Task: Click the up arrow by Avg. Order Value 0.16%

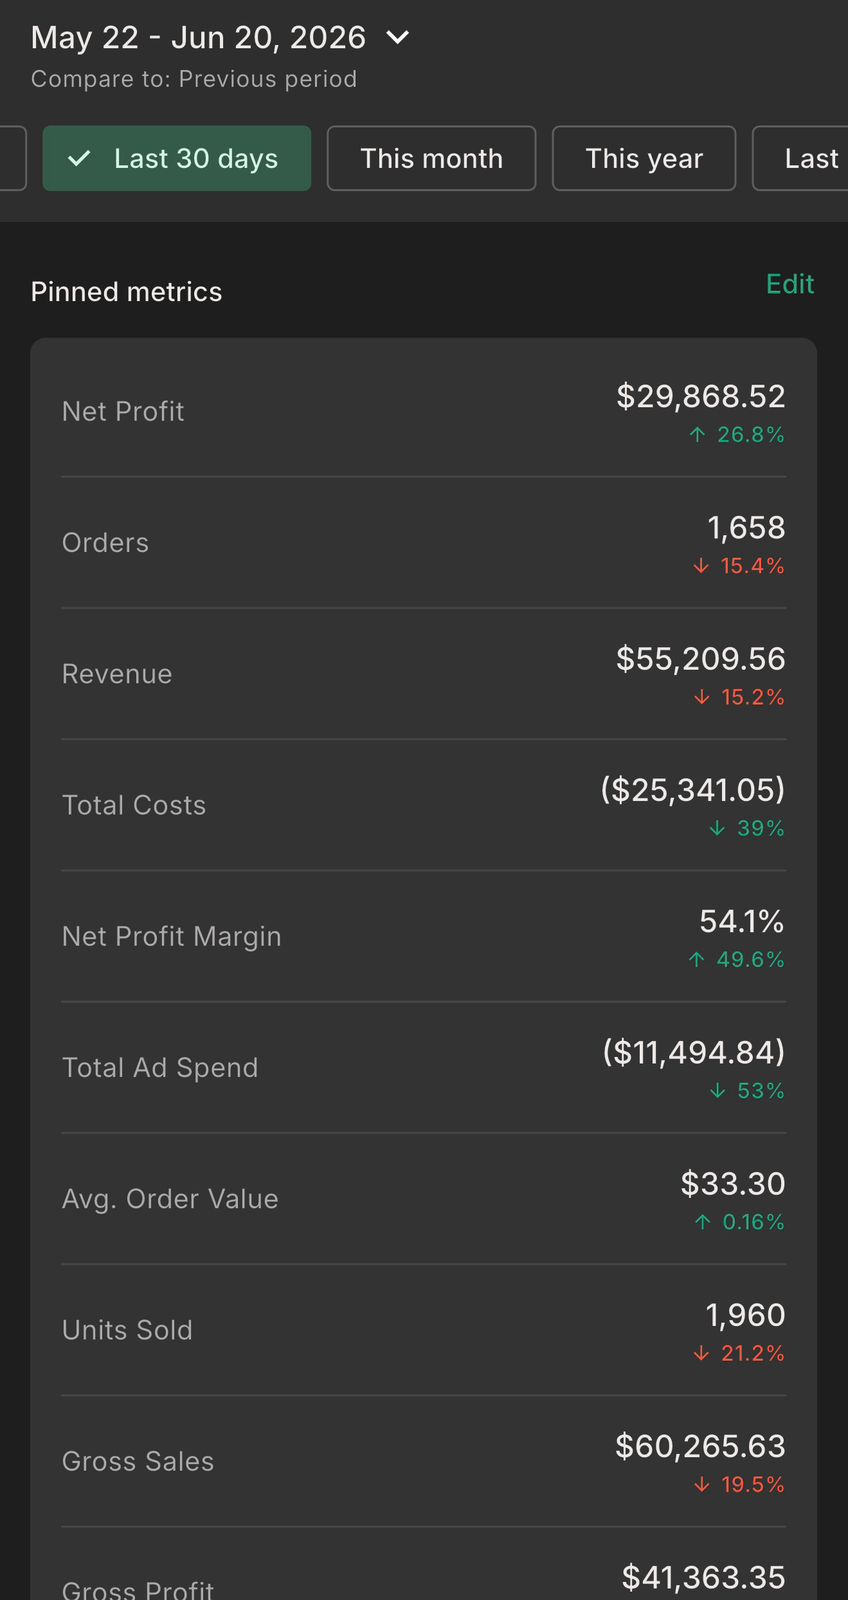Action: pyautogui.click(x=703, y=1222)
